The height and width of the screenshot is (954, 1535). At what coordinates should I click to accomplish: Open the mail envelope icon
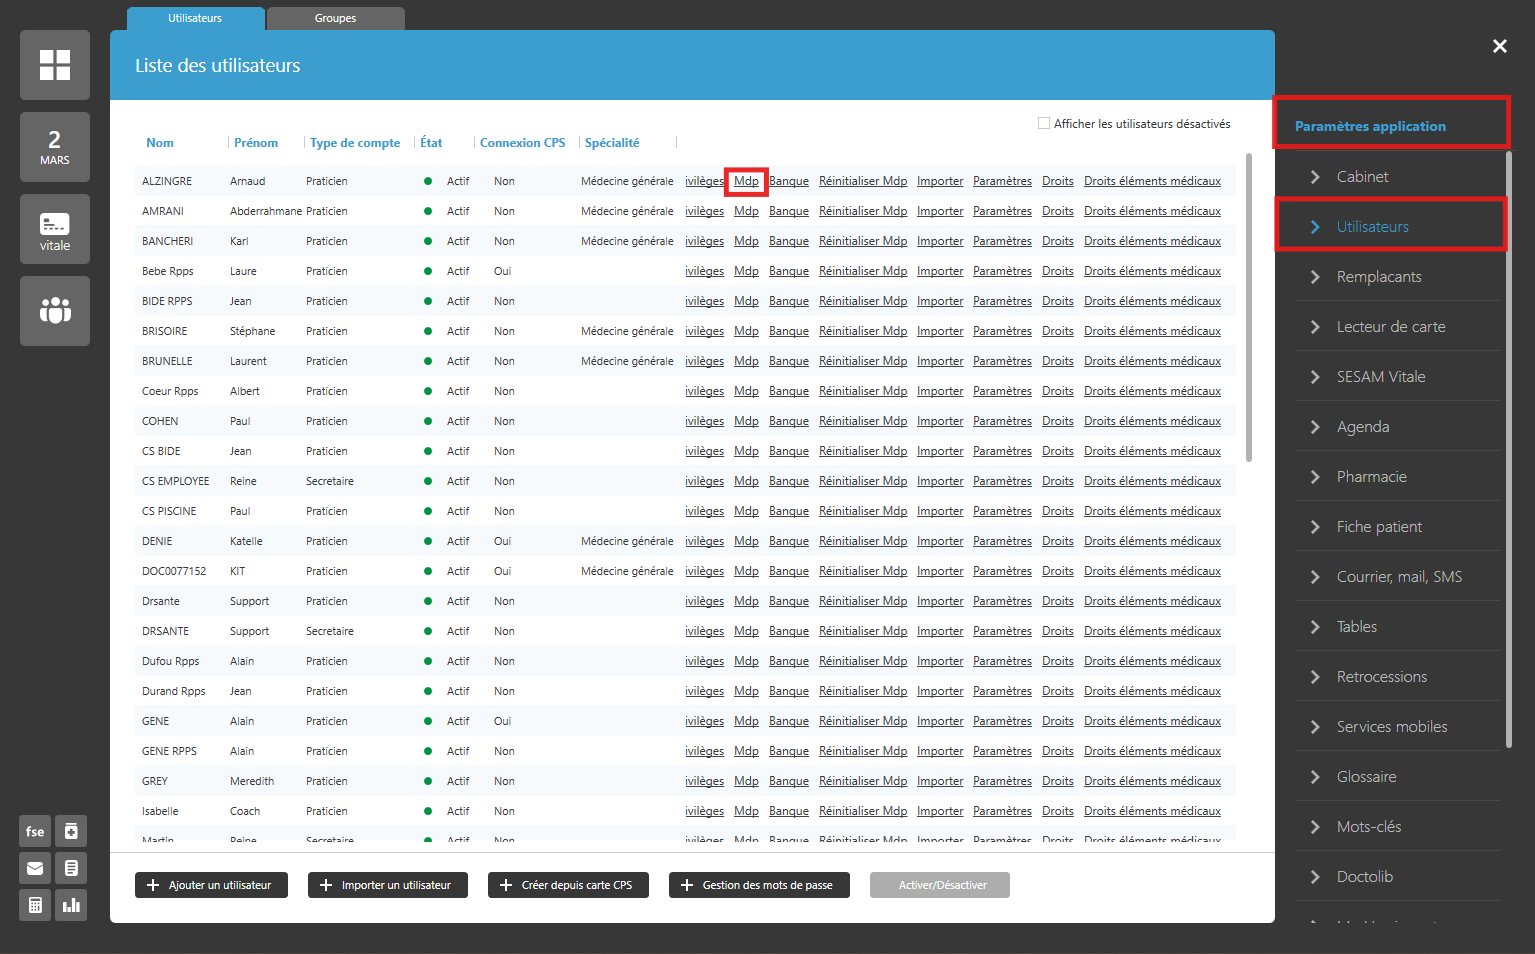click(35, 868)
